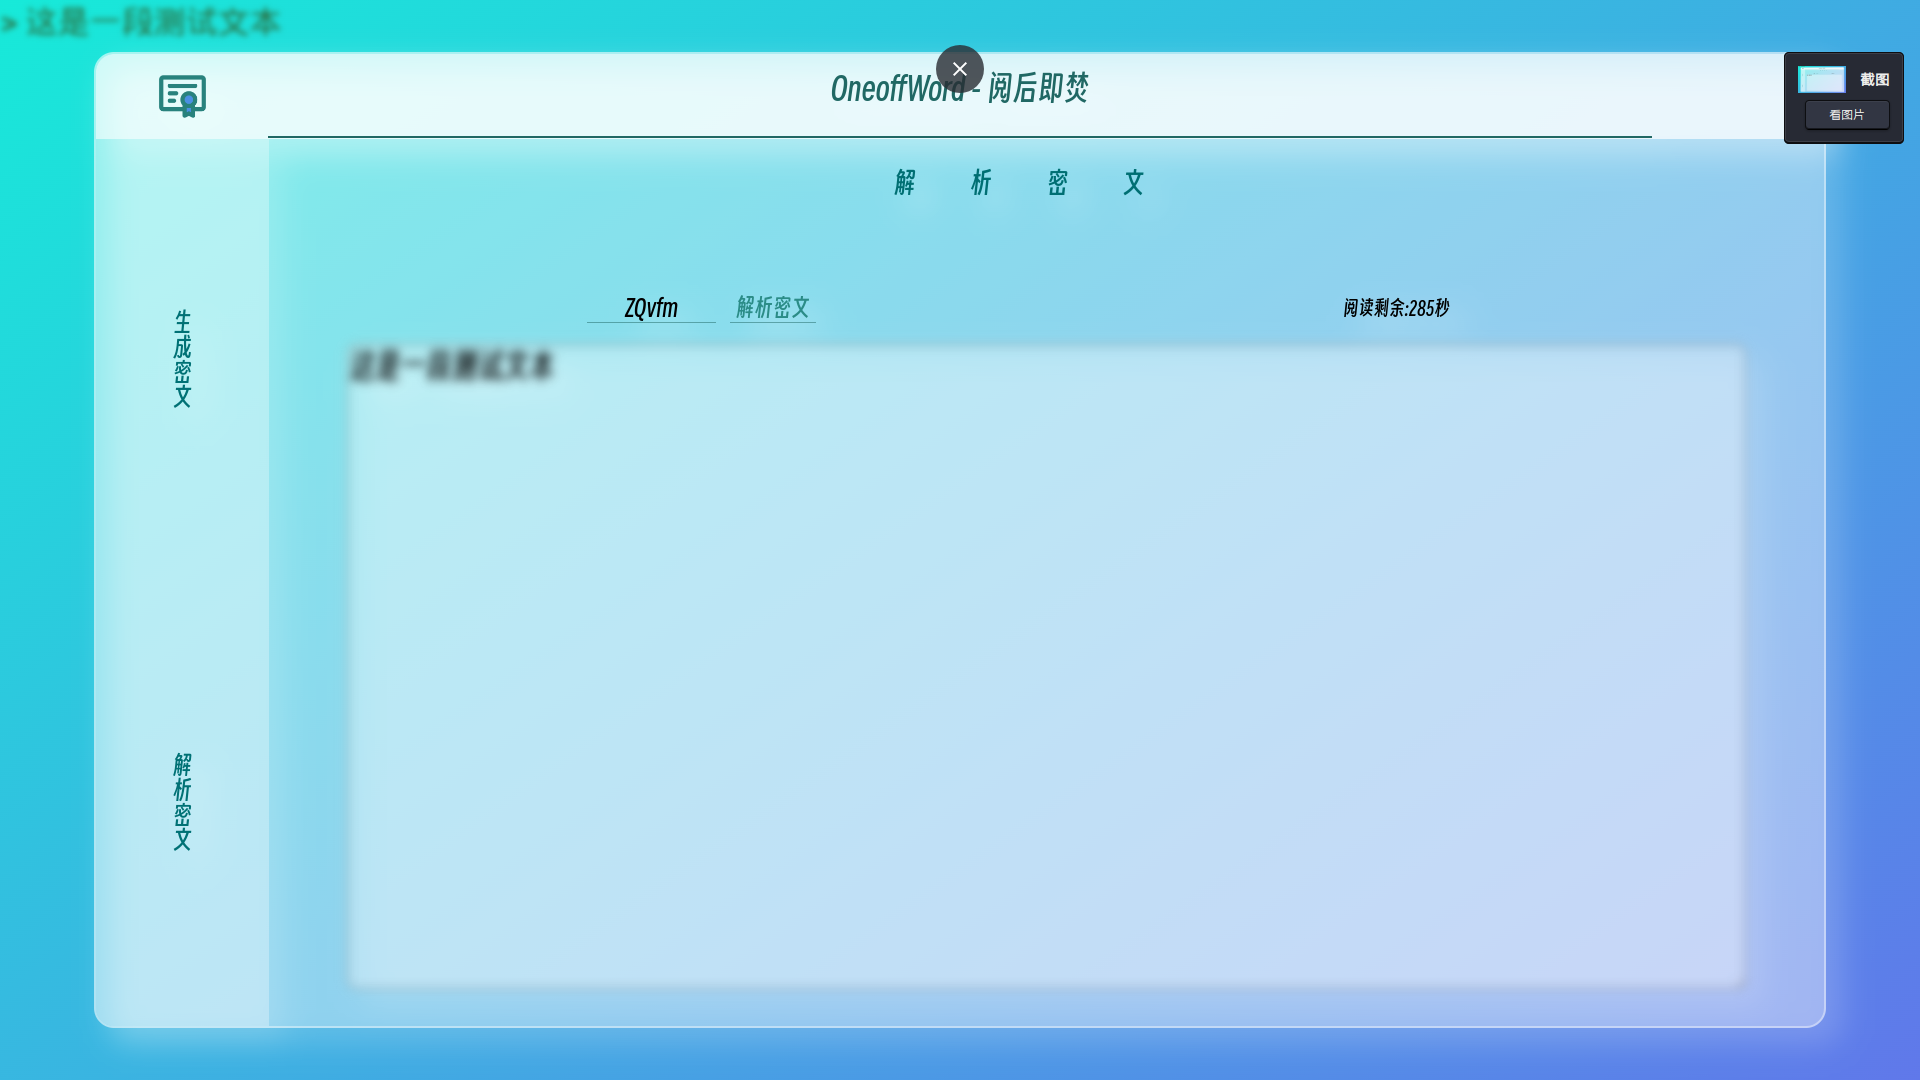Click the blank sidebar space between menu items
Viewport: 1920px width, 1080px height.
click(182, 580)
